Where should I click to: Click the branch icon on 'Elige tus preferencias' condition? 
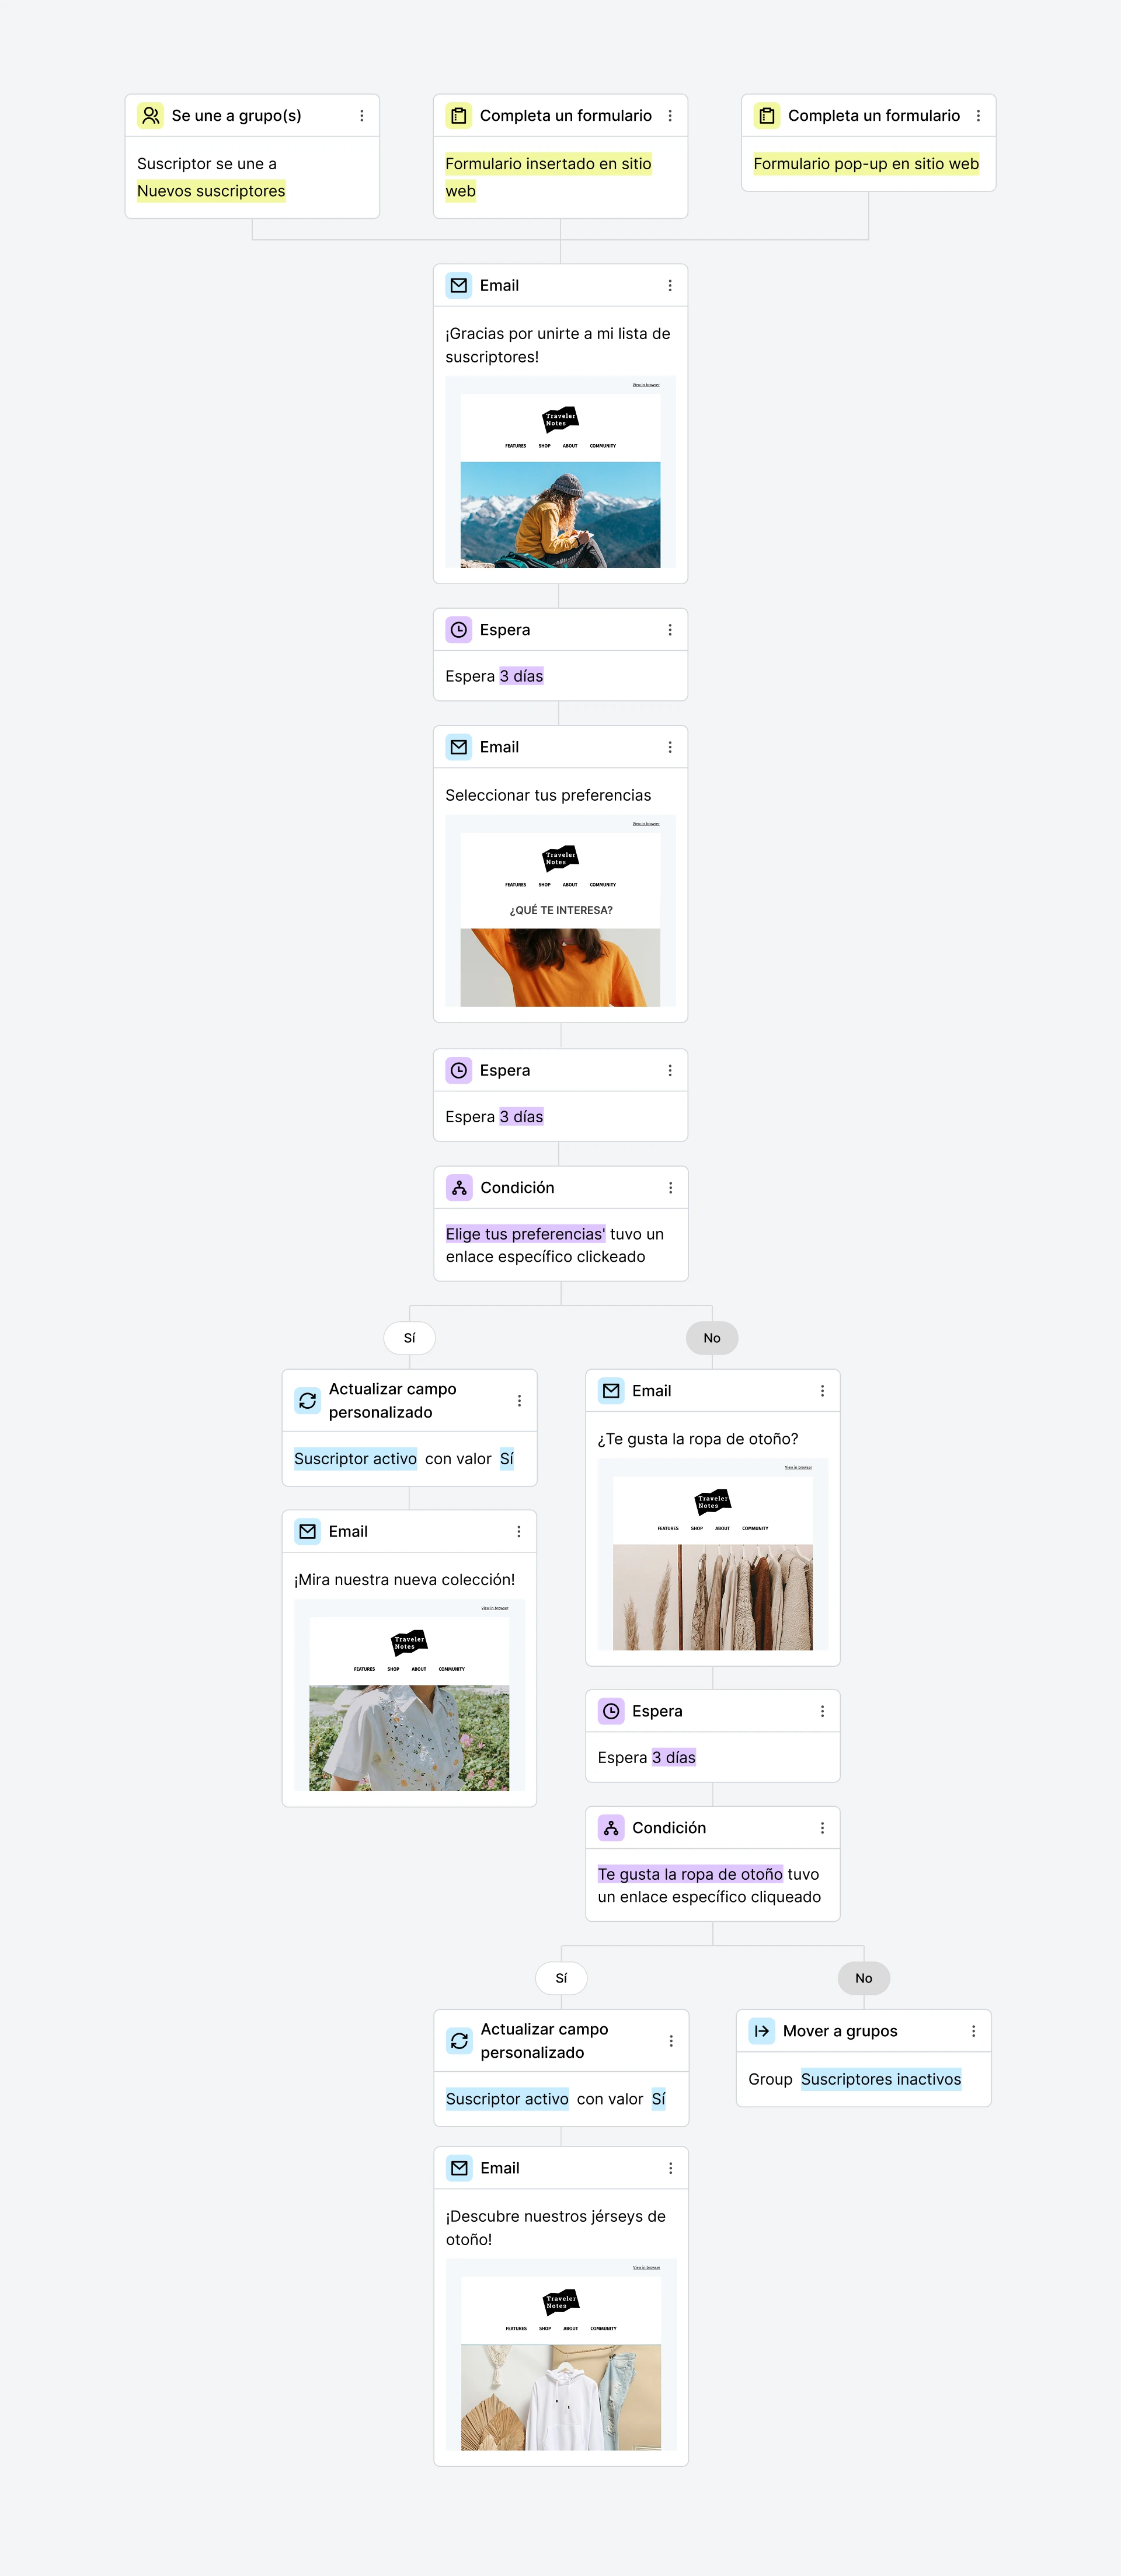point(460,1188)
